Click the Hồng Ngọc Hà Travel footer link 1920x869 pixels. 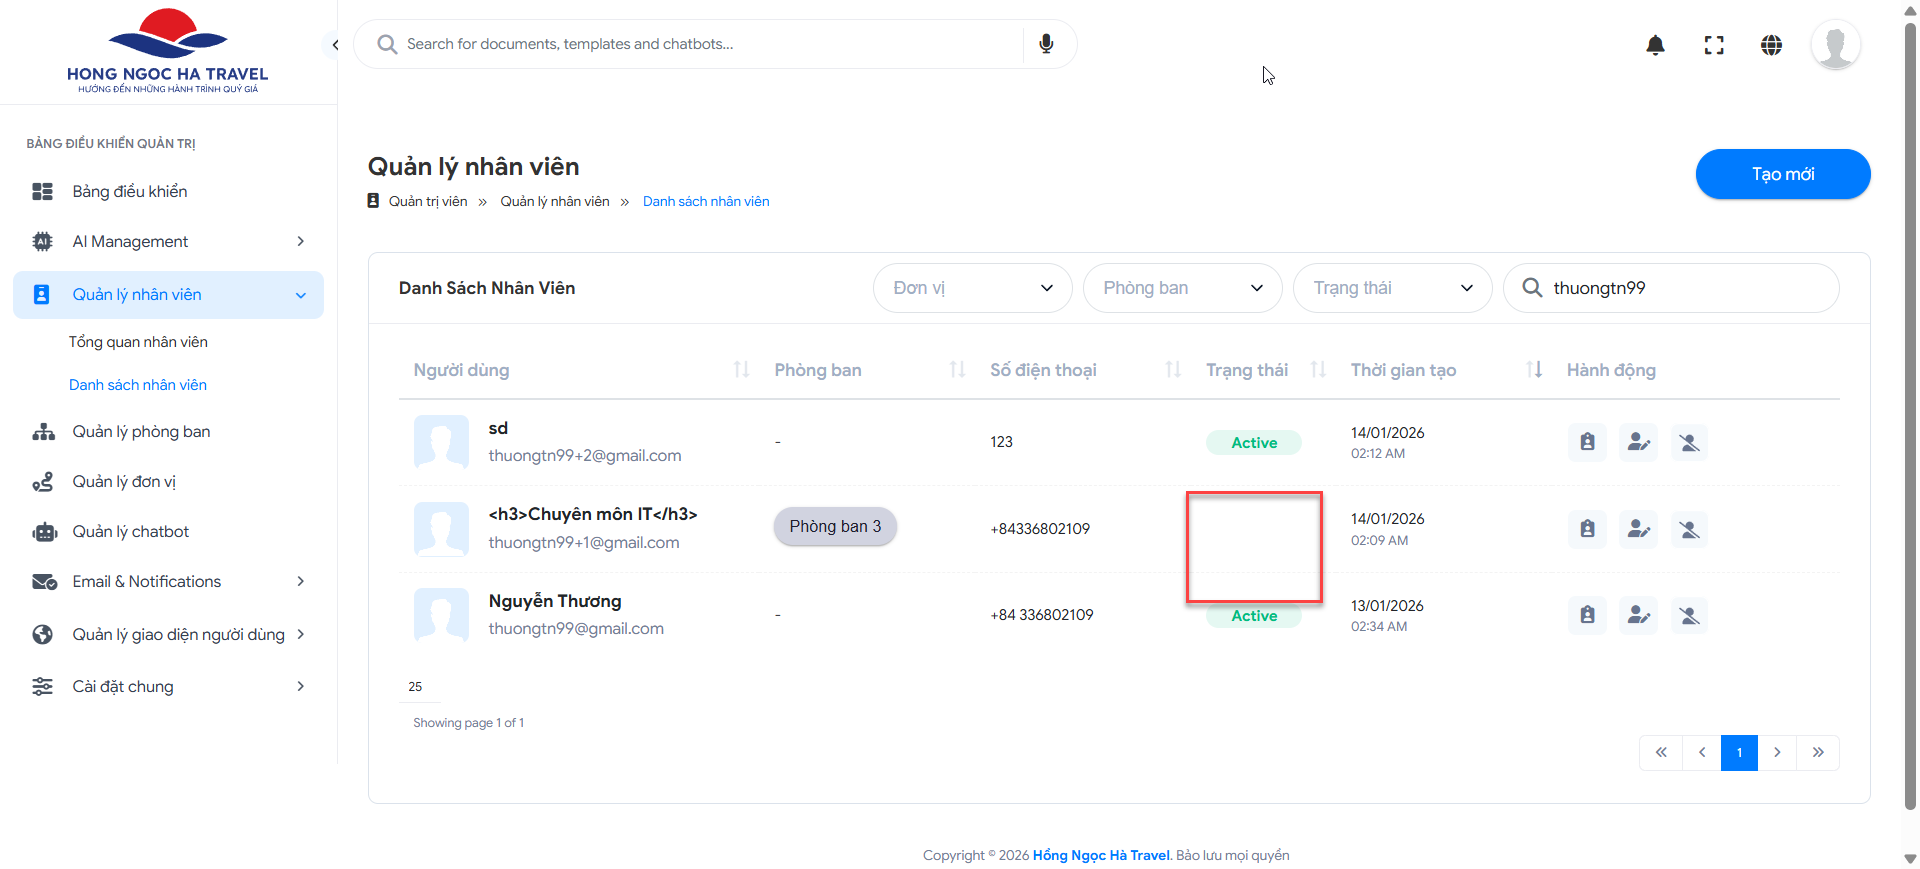1100,855
